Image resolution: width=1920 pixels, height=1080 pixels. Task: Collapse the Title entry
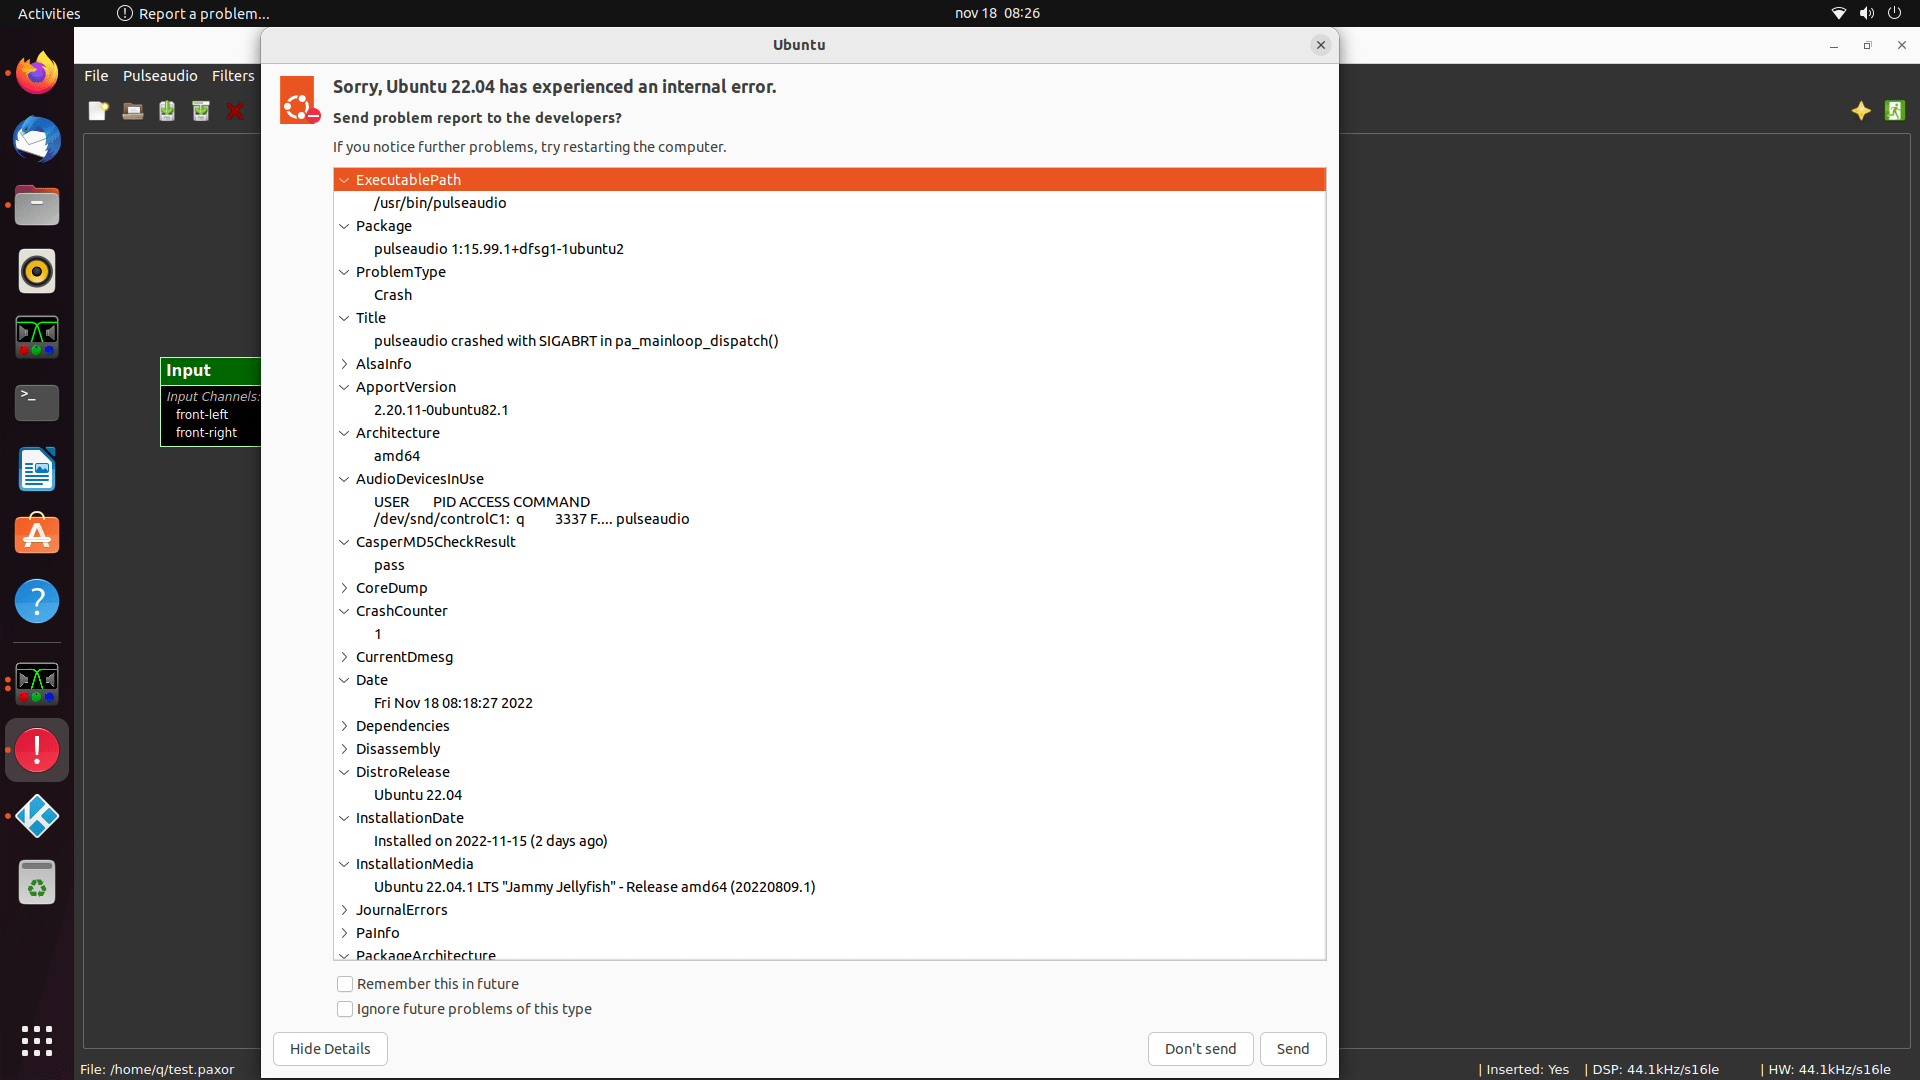click(x=344, y=318)
